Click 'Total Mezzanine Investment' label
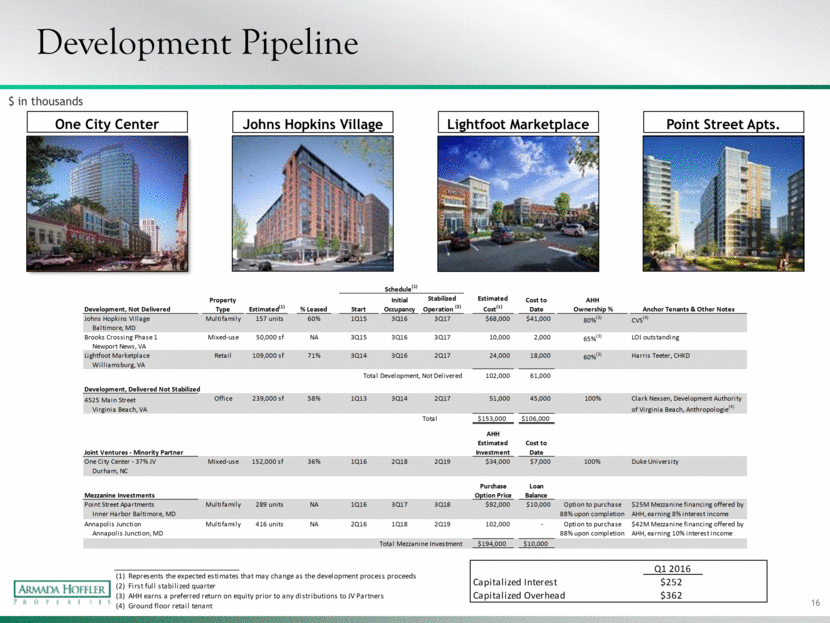Viewport: 830px width, 623px height. tap(421, 544)
